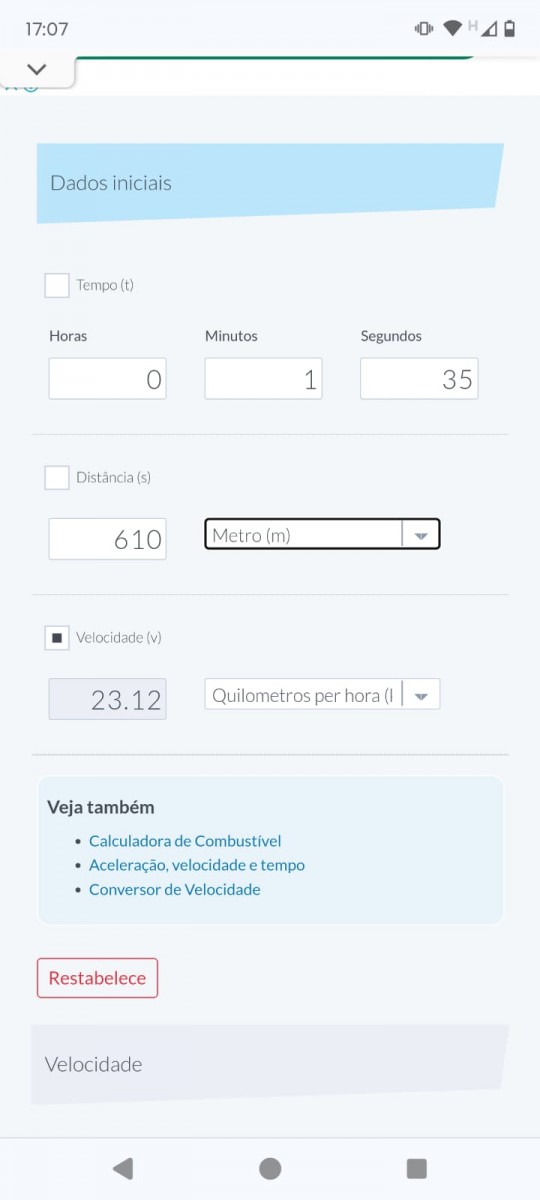Open the Quilometros per hora dropdown
The width and height of the screenshot is (540, 1200).
[x=322, y=695]
